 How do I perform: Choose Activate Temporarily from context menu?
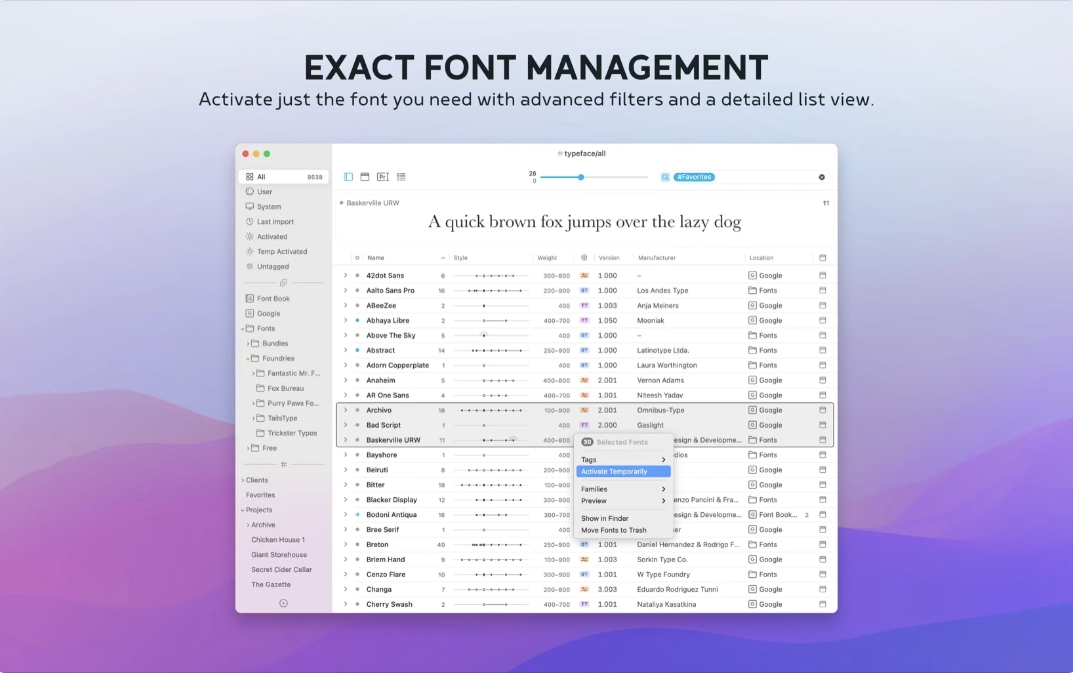(614, 471)
